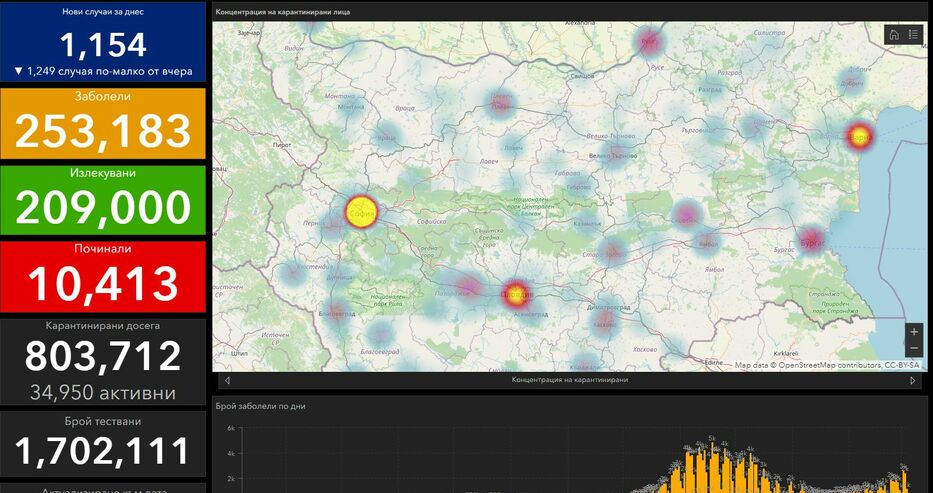Viewport: 933px width, 493px height.
Task: Click the 5k peak bar in chart
Action: click(x=712, y=467)
